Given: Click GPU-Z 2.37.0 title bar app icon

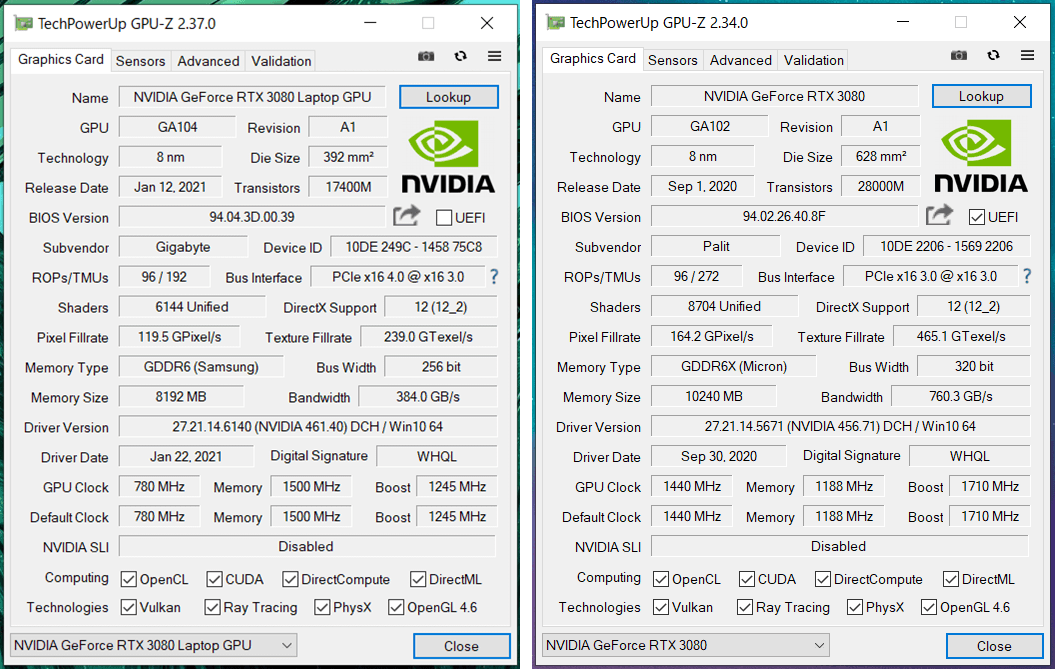Looking at the screenshot, I should pos(24,24).
